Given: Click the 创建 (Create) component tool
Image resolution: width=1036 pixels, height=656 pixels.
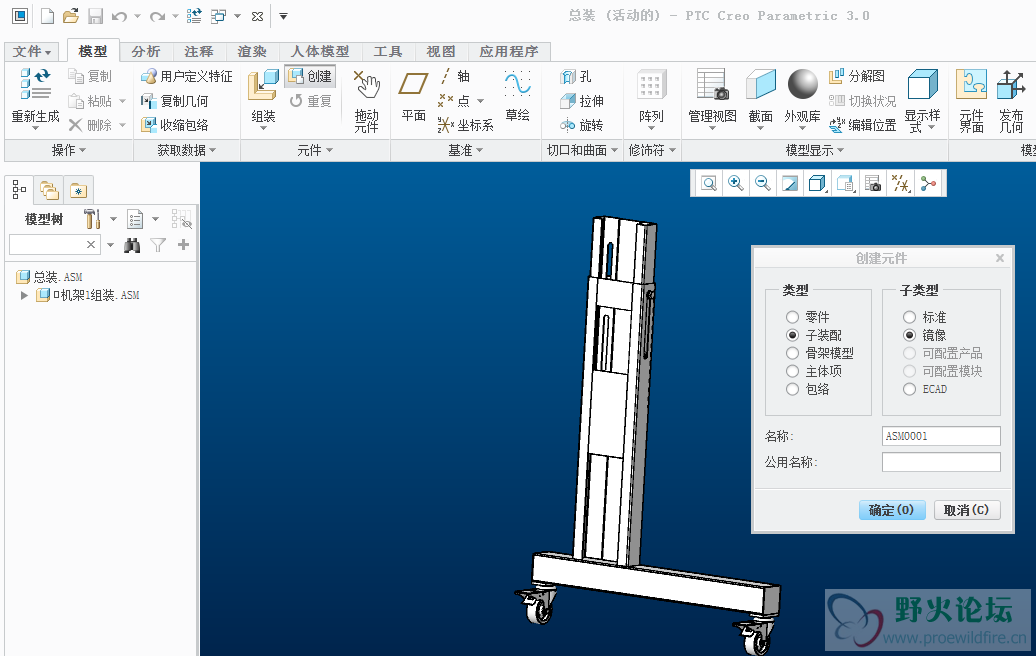Looking at the screenshot, I should (311, 77).
